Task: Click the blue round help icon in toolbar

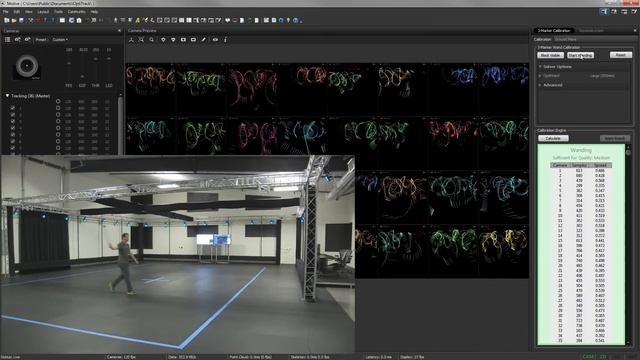Action: pos(296,20)
